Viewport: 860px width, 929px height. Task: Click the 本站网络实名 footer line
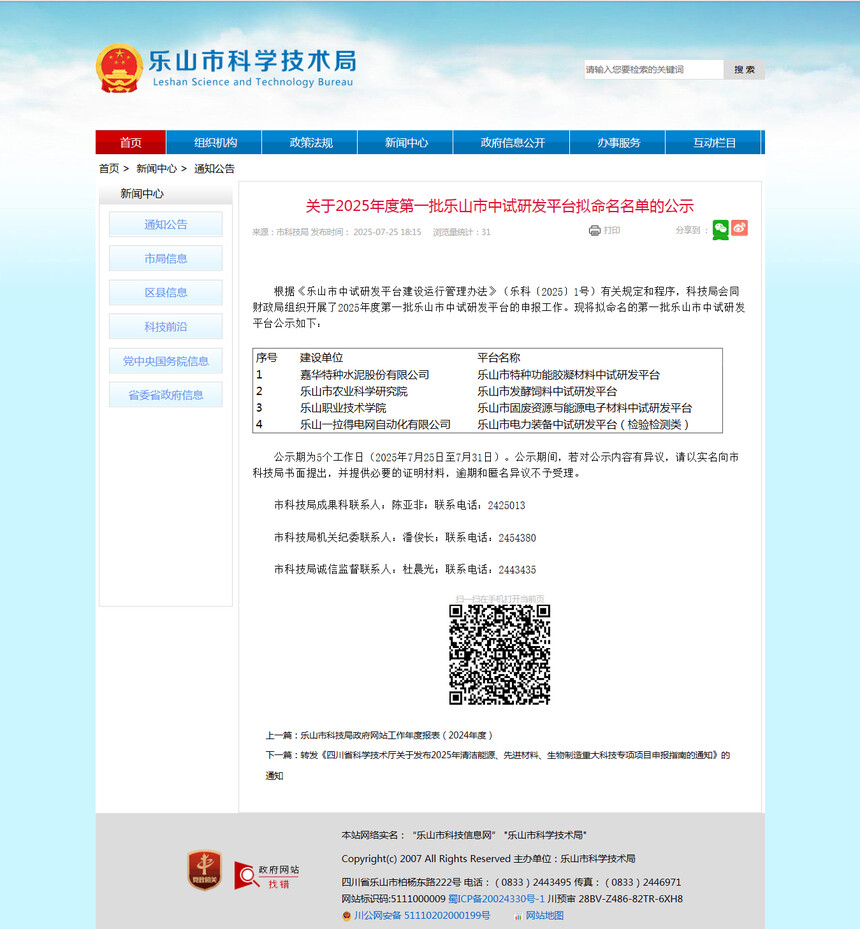464,835
